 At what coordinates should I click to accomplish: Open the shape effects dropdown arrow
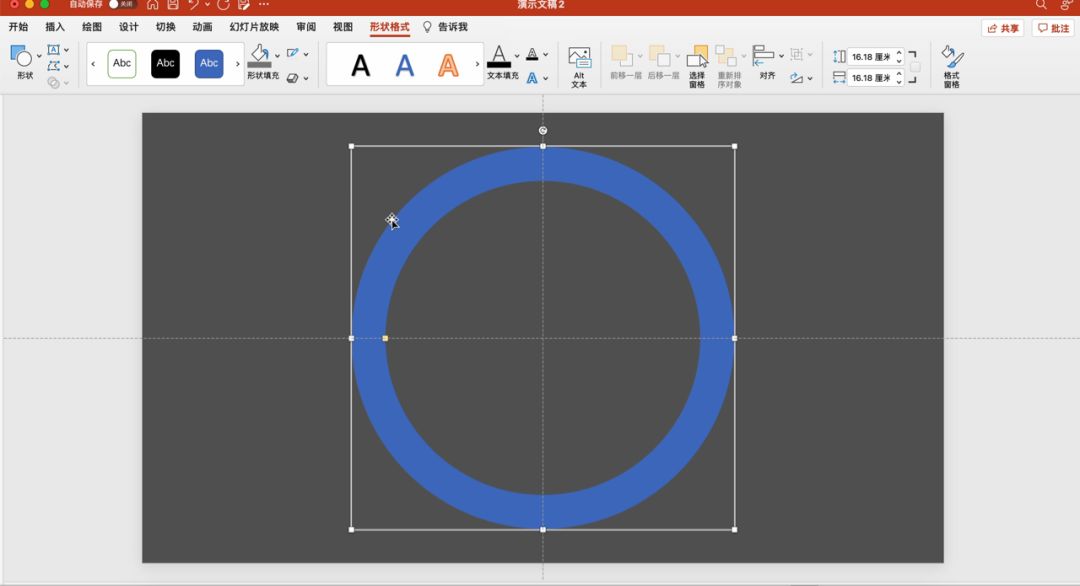306,79
